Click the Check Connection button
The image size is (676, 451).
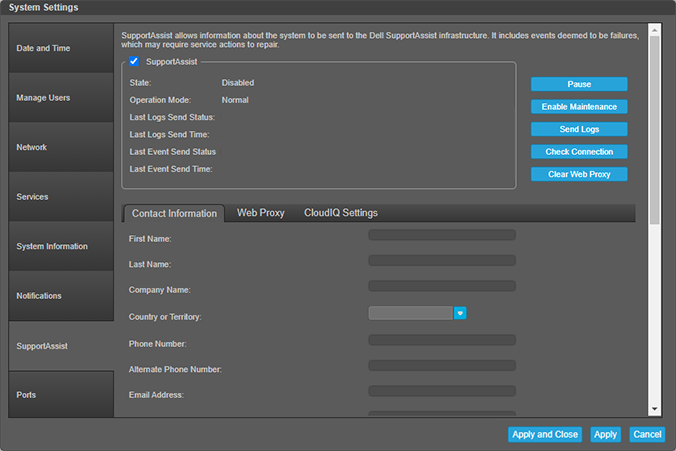coord(579,152)
